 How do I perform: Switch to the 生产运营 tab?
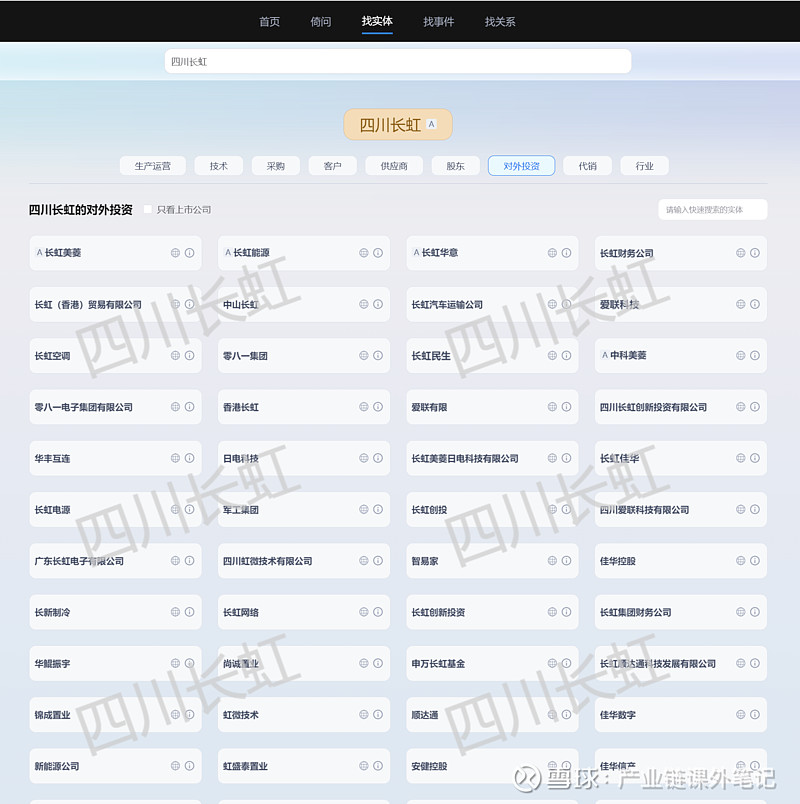[x=153, y=166]
